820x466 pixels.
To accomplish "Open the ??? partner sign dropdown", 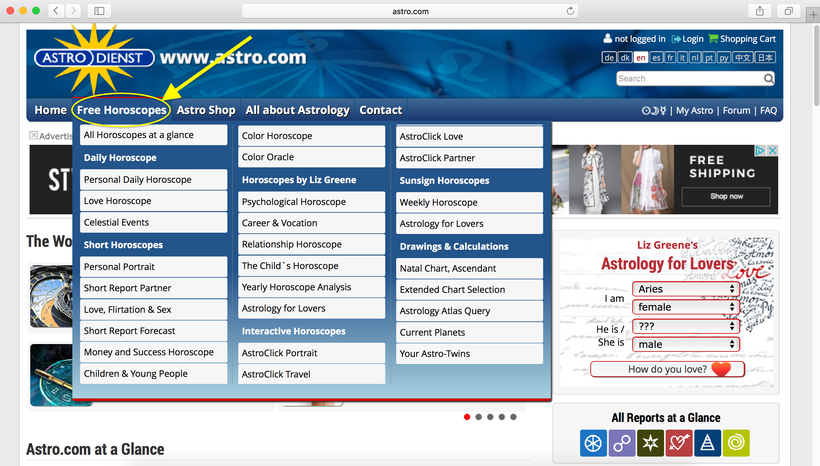I will [686, 326].
